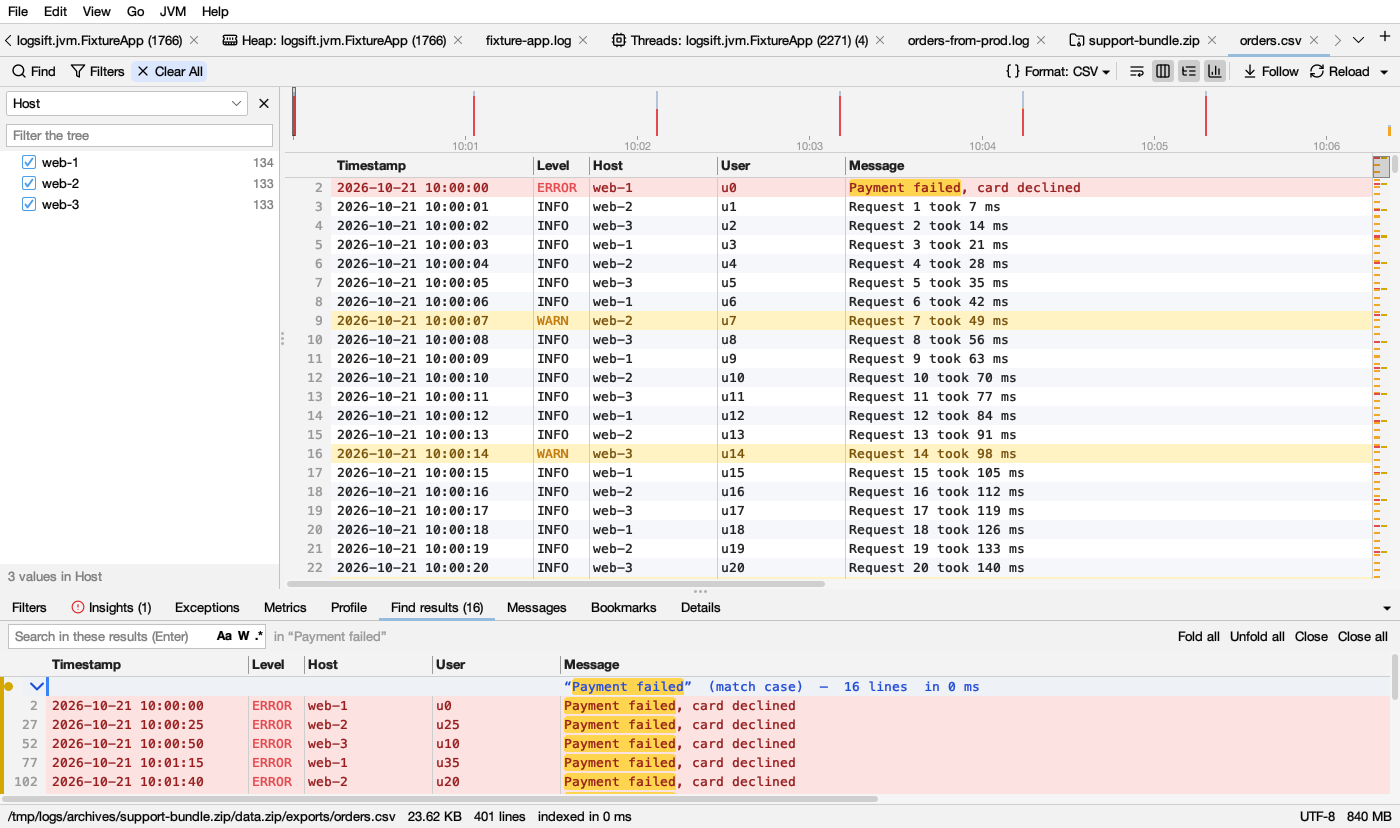Switch to the Insights (1) tab

111,607
